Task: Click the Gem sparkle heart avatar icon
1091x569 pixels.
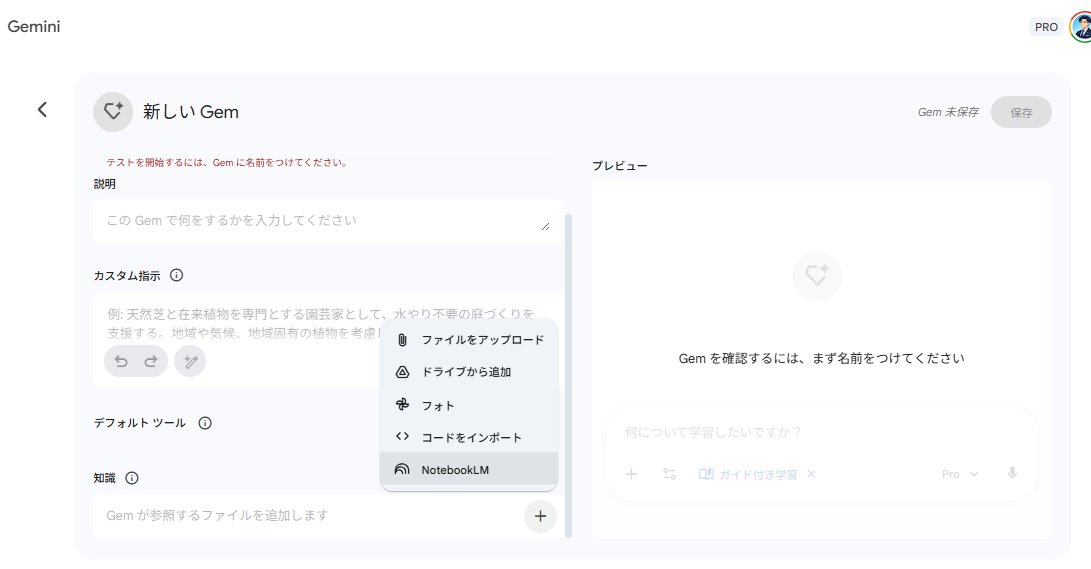Action: 113,112
